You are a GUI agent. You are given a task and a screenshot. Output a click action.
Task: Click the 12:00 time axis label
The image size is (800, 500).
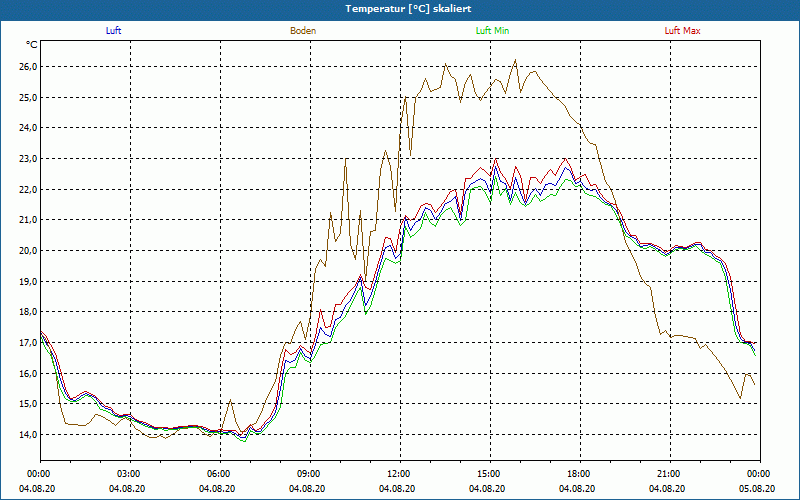[399, 473]
